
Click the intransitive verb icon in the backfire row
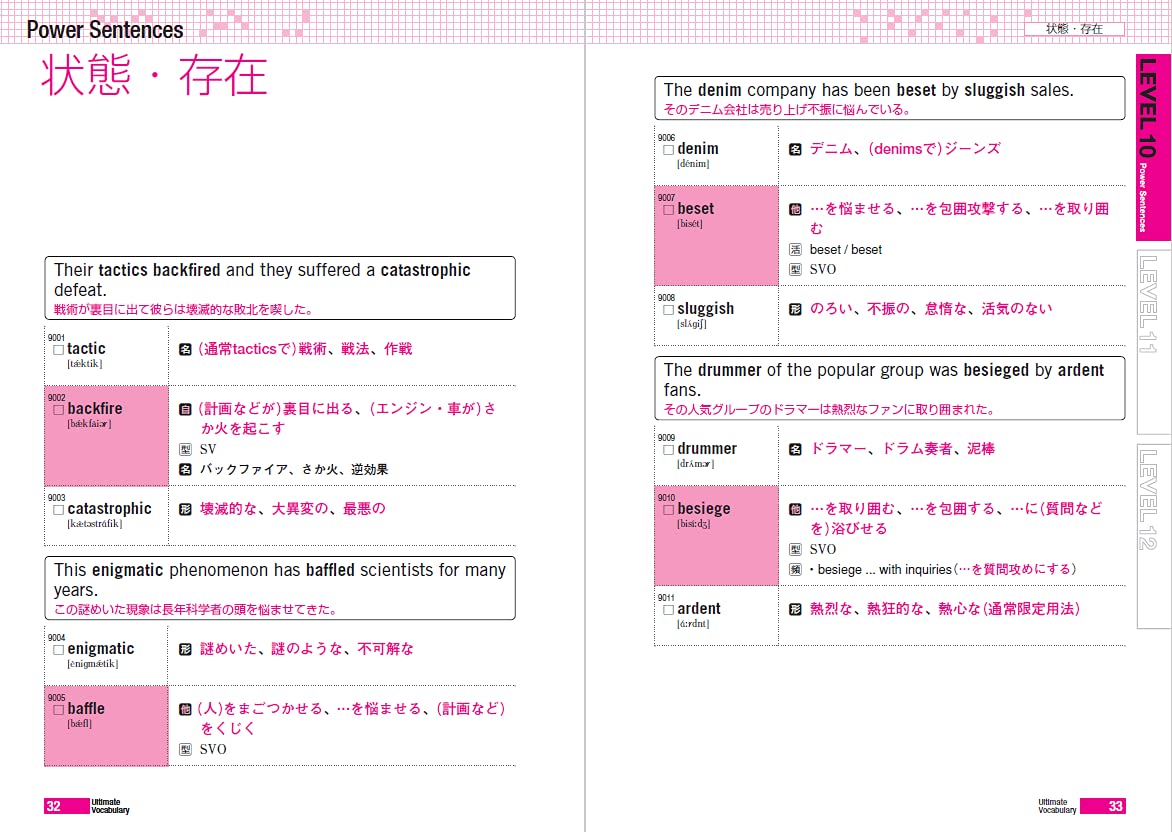[x=185, y=409]
